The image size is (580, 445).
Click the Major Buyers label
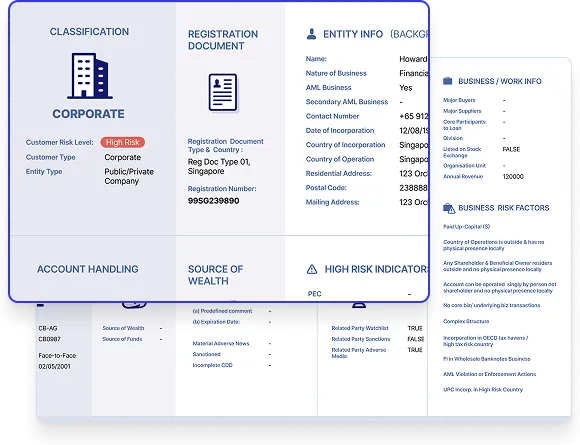(459, 100)
